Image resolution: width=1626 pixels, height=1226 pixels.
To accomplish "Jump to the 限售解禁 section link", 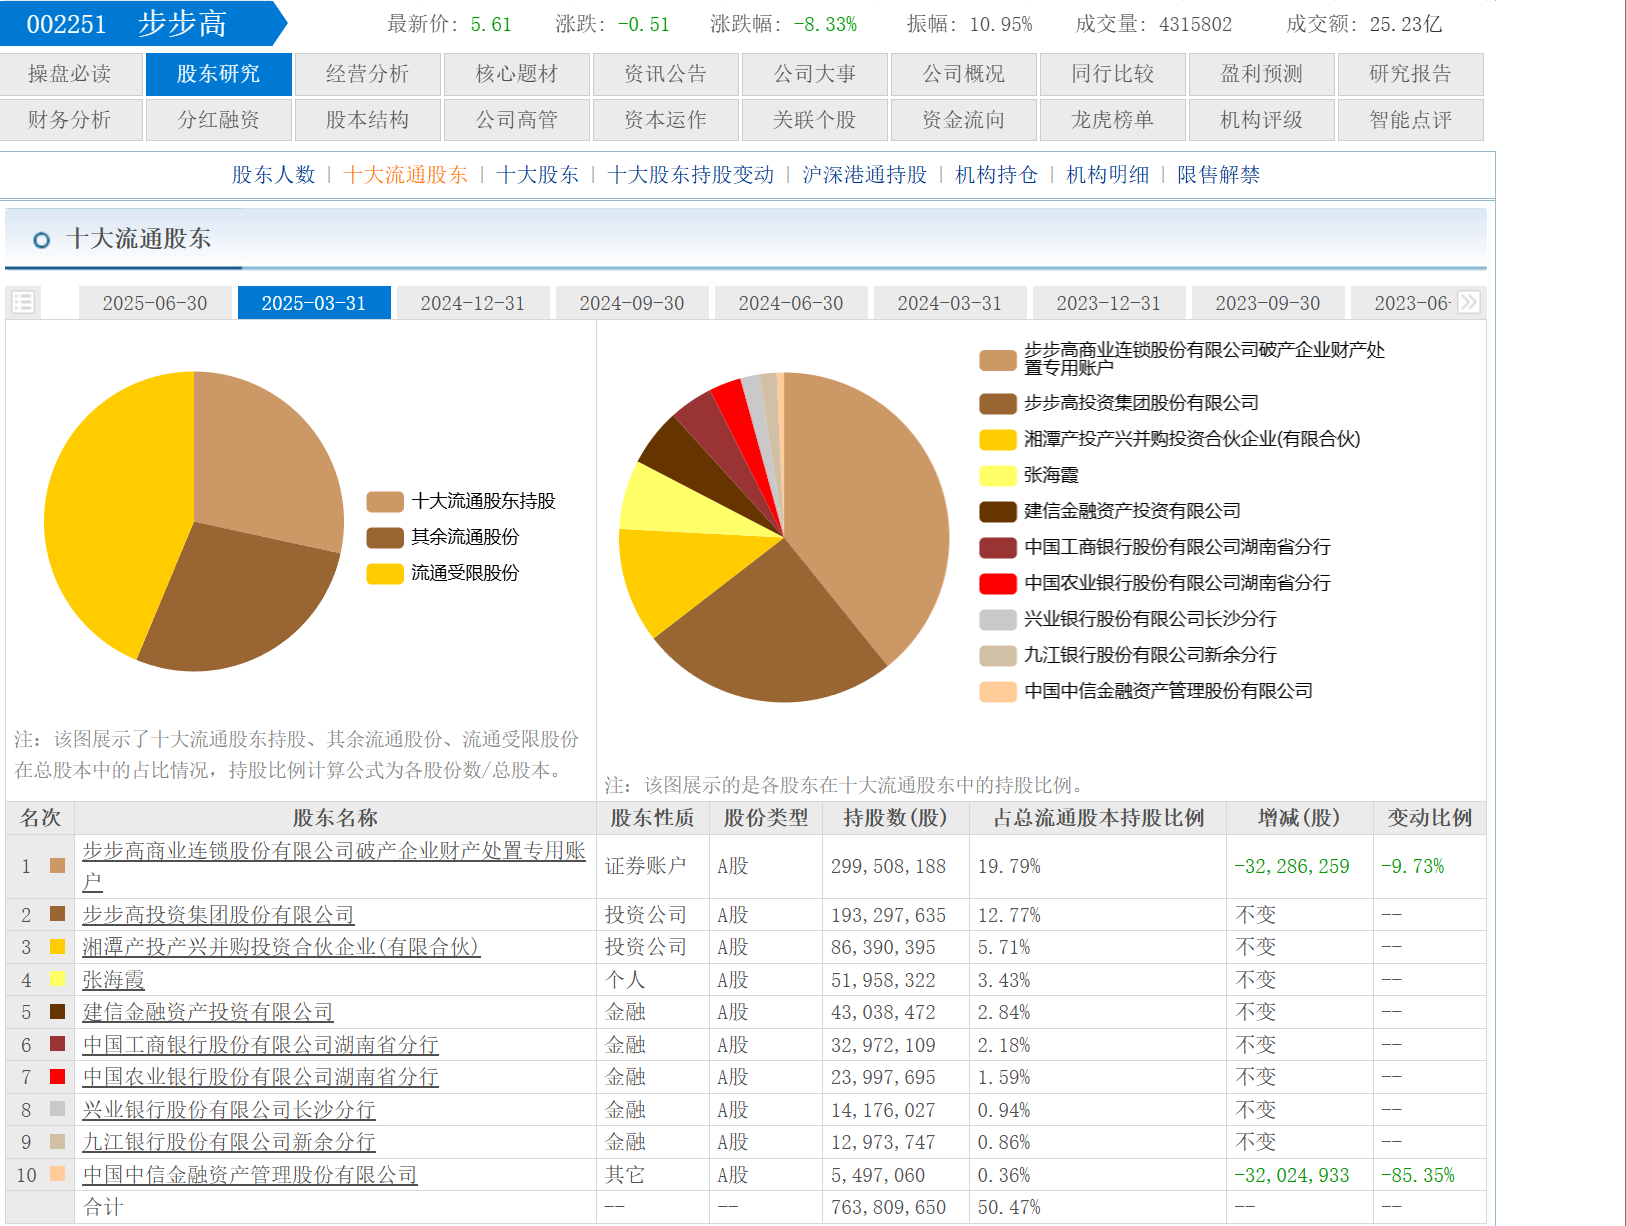I will 1219,175.
